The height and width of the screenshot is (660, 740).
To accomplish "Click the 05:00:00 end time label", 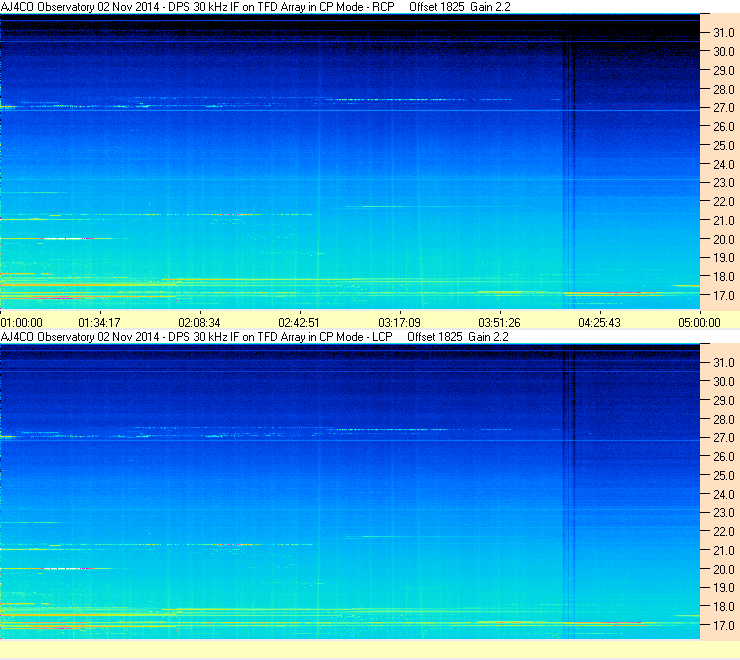I will 699,322.
